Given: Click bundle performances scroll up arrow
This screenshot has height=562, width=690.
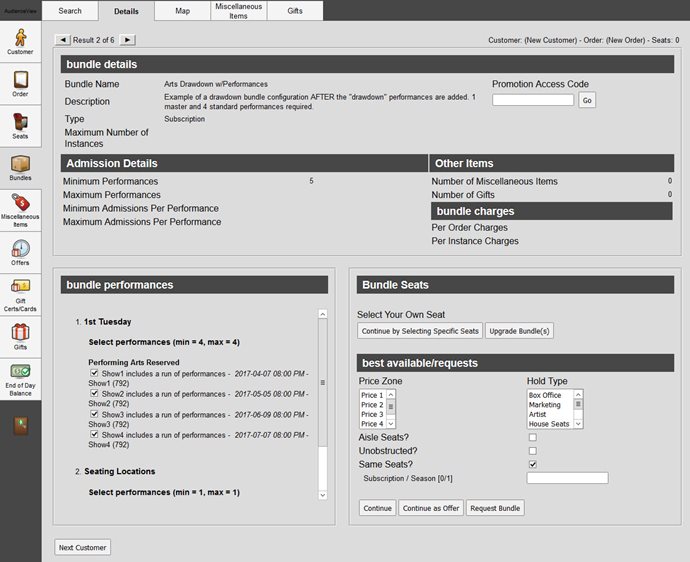Looking at the screenshot, I should point(323,314).
